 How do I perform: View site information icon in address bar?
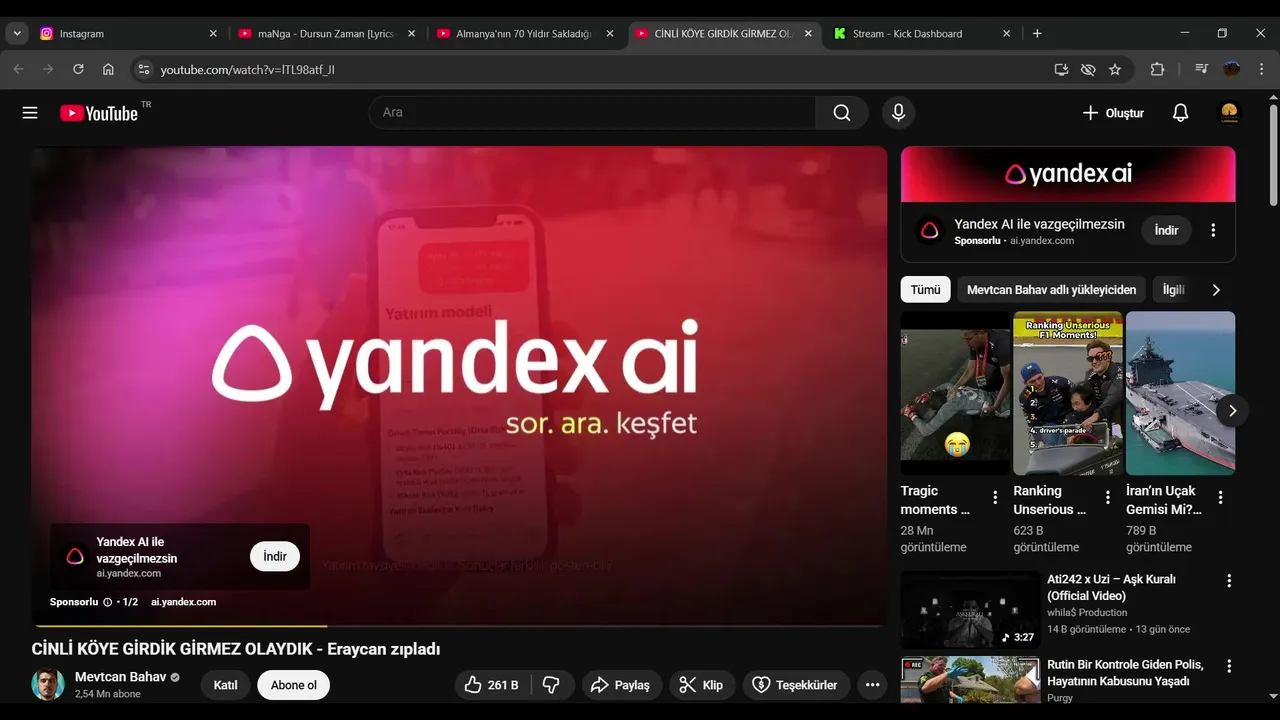pos(143,69)
